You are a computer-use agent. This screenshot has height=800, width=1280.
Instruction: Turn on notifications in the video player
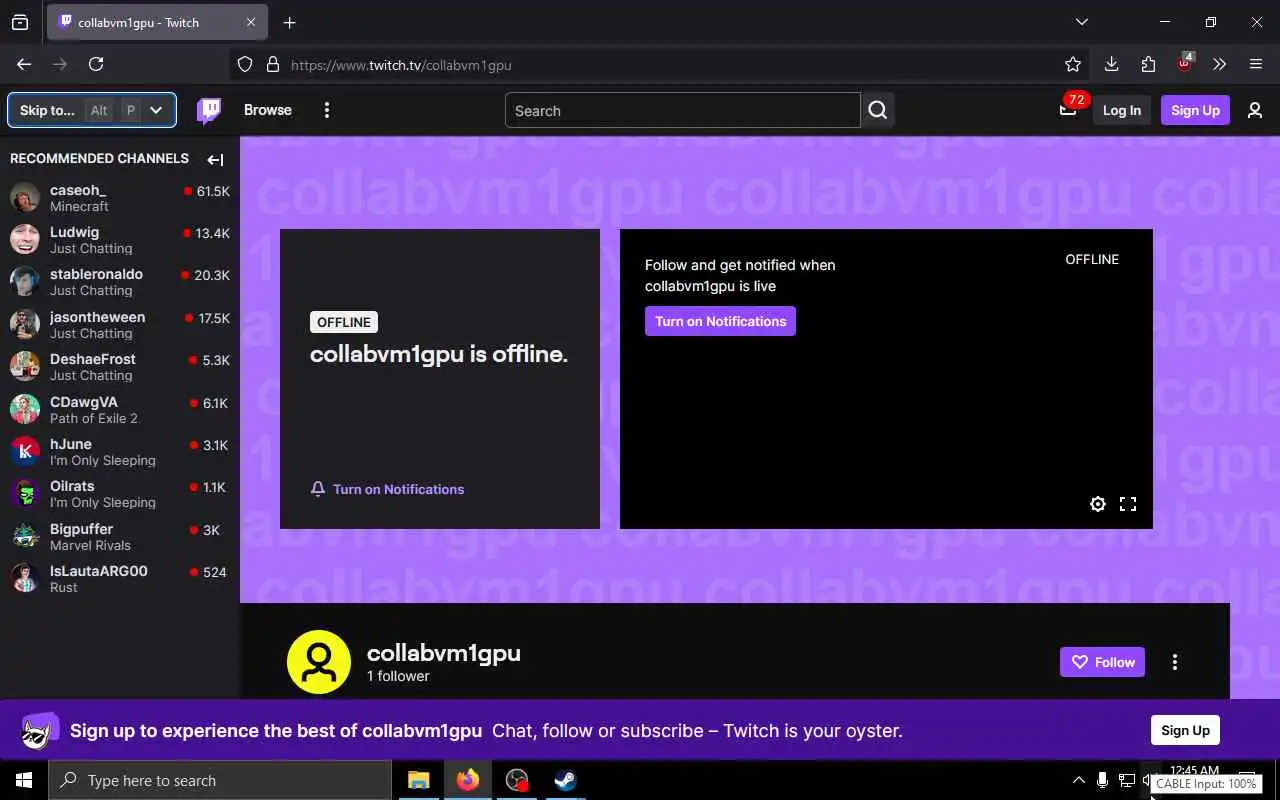point(720,321)
